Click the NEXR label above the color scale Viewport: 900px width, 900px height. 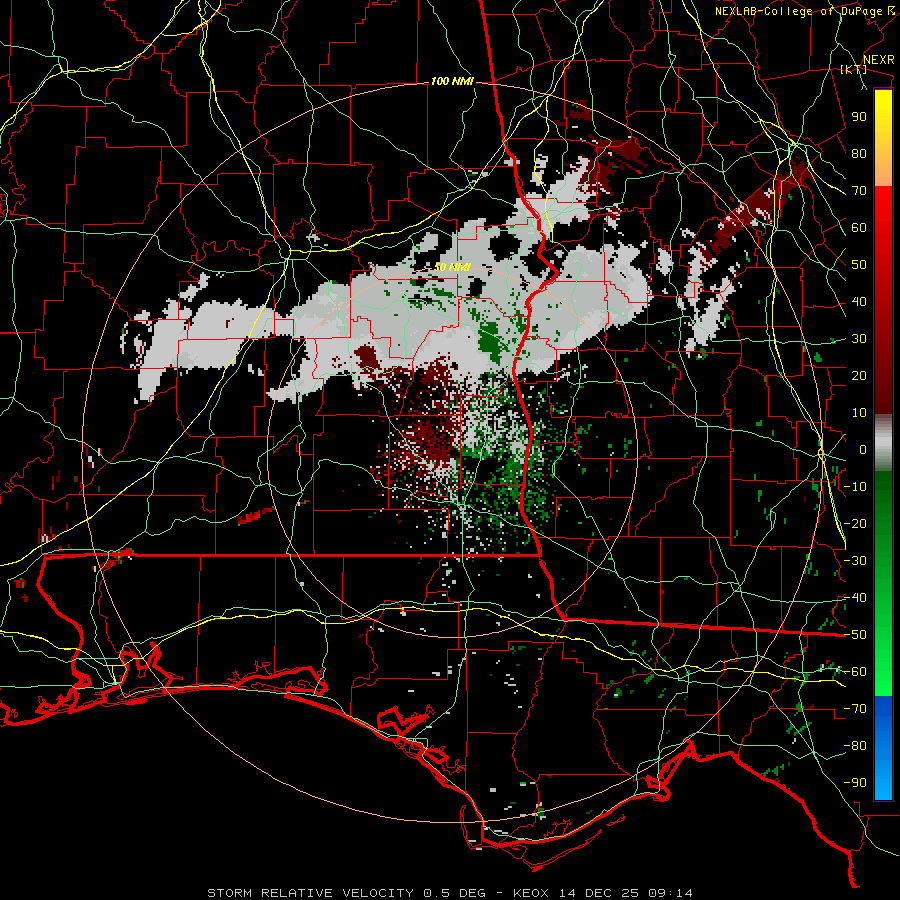[x=879, y=60]
